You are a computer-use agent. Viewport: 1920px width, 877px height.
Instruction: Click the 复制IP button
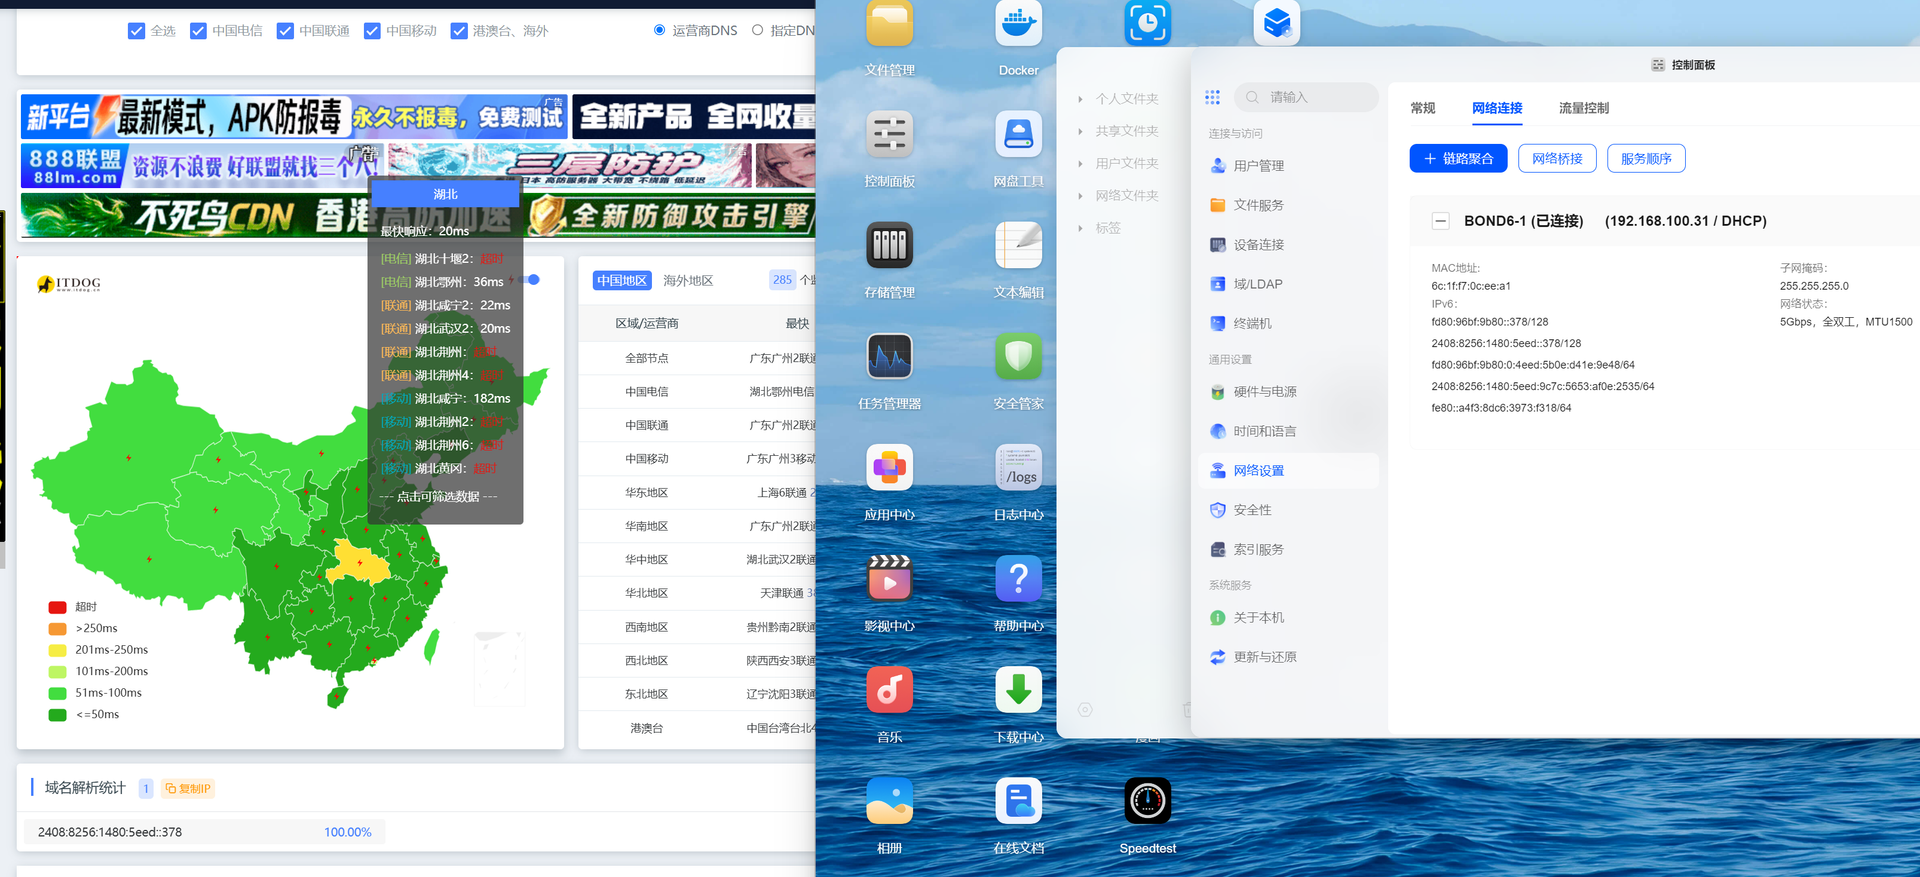[x=188, y=789]
